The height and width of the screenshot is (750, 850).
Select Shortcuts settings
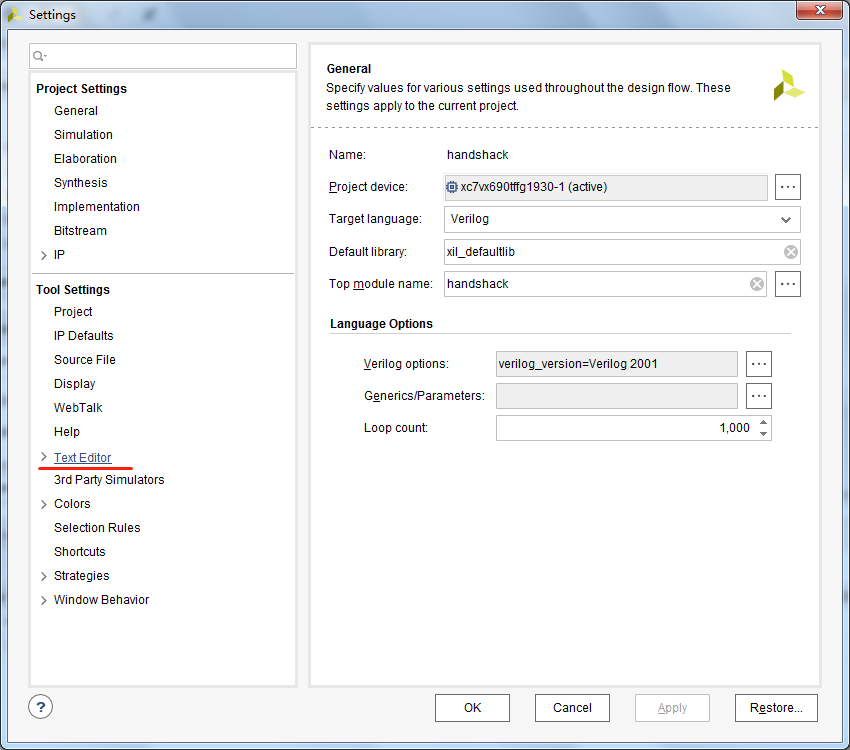pyautogui.click(x=80, y=552)
